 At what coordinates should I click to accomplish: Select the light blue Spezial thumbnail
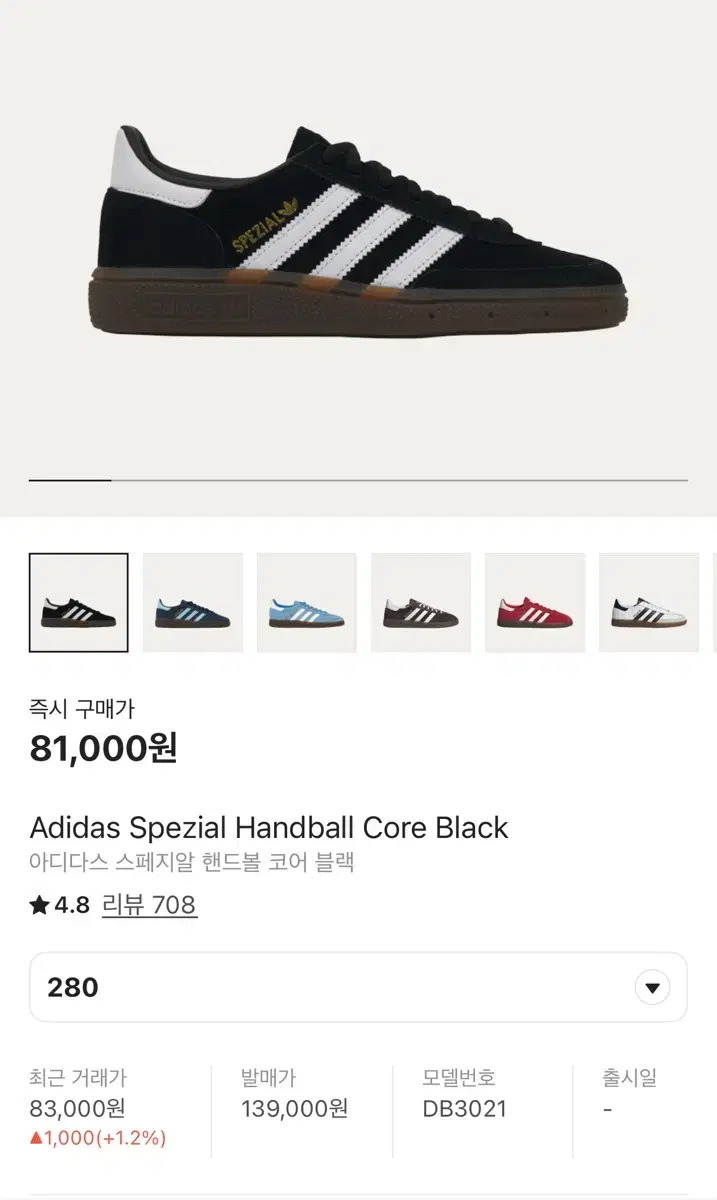[x=306, y=602]
